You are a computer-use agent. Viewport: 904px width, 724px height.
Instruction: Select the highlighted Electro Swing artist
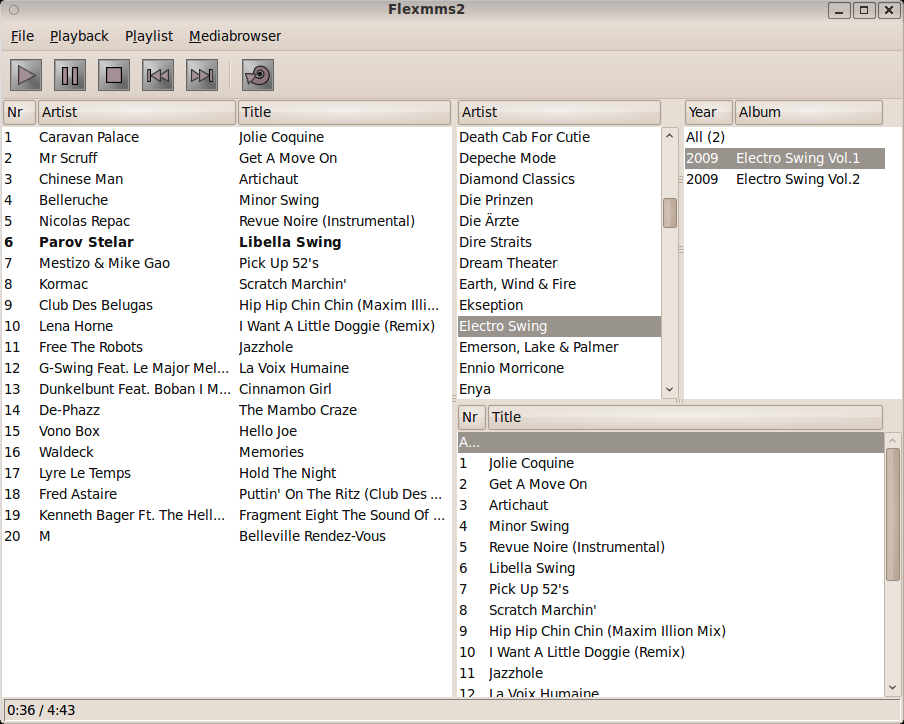coord(559,326)
